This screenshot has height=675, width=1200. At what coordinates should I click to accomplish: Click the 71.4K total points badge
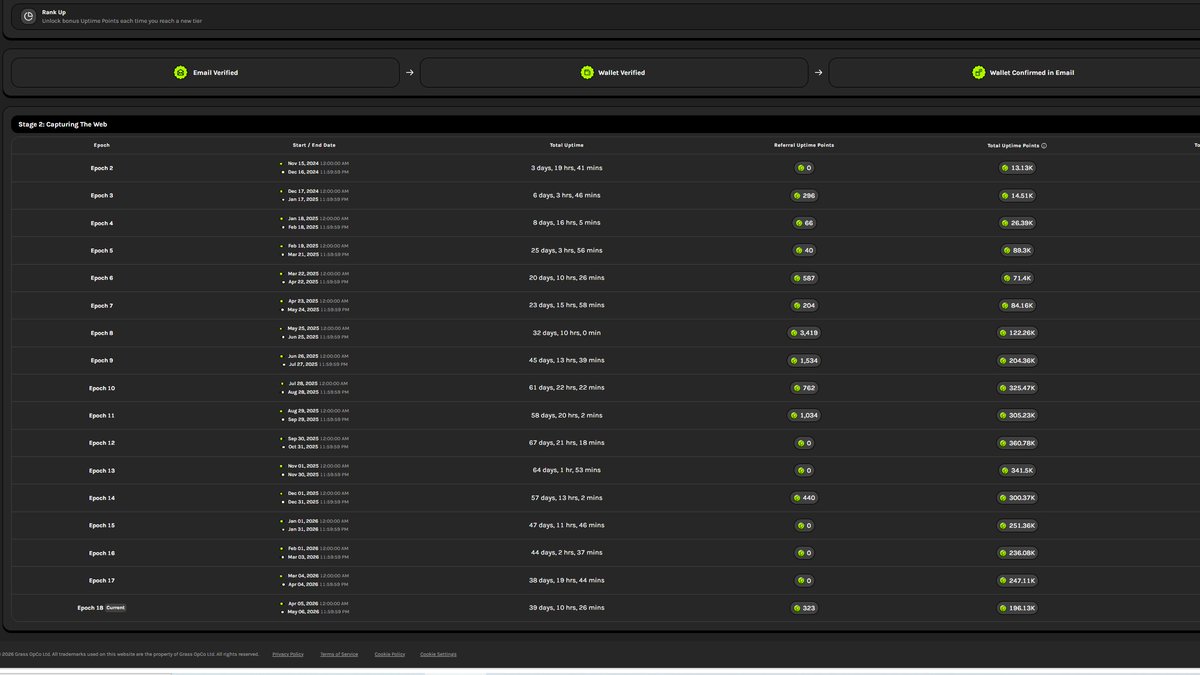click(1017, 278)
